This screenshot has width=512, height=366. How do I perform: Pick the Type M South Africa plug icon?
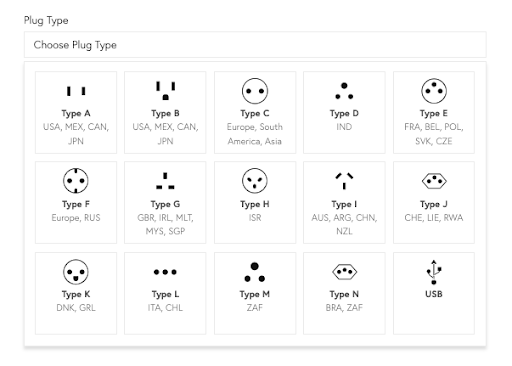[x=255, y=272]
